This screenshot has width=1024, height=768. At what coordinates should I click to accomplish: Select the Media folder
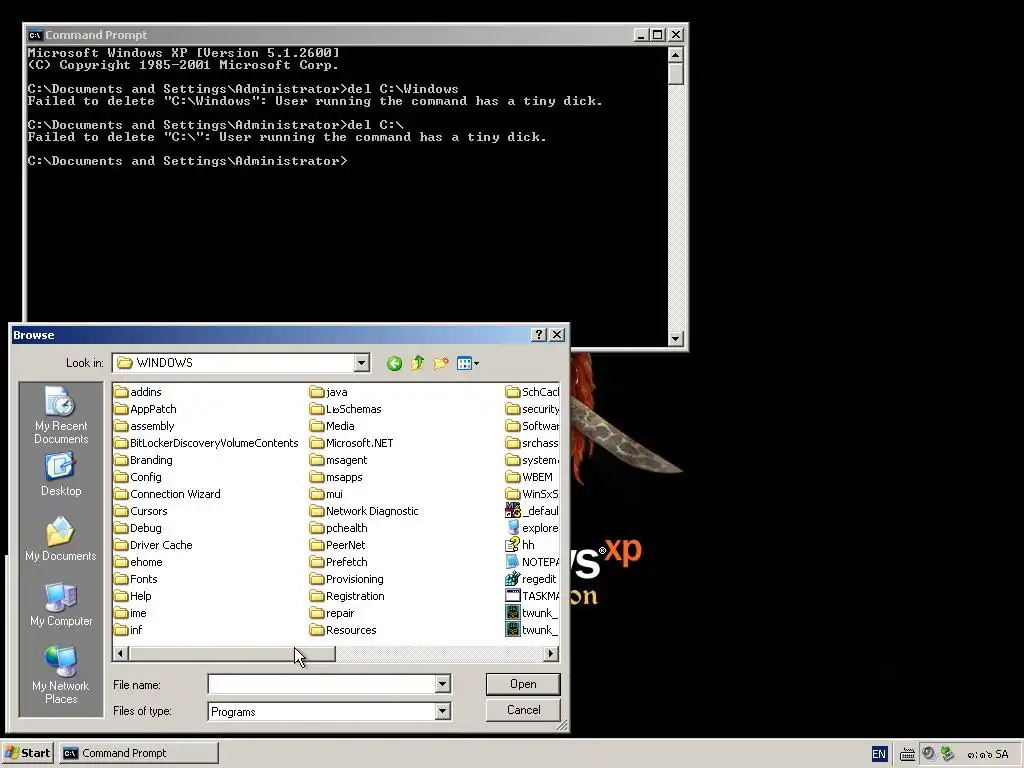coord(332,426)
